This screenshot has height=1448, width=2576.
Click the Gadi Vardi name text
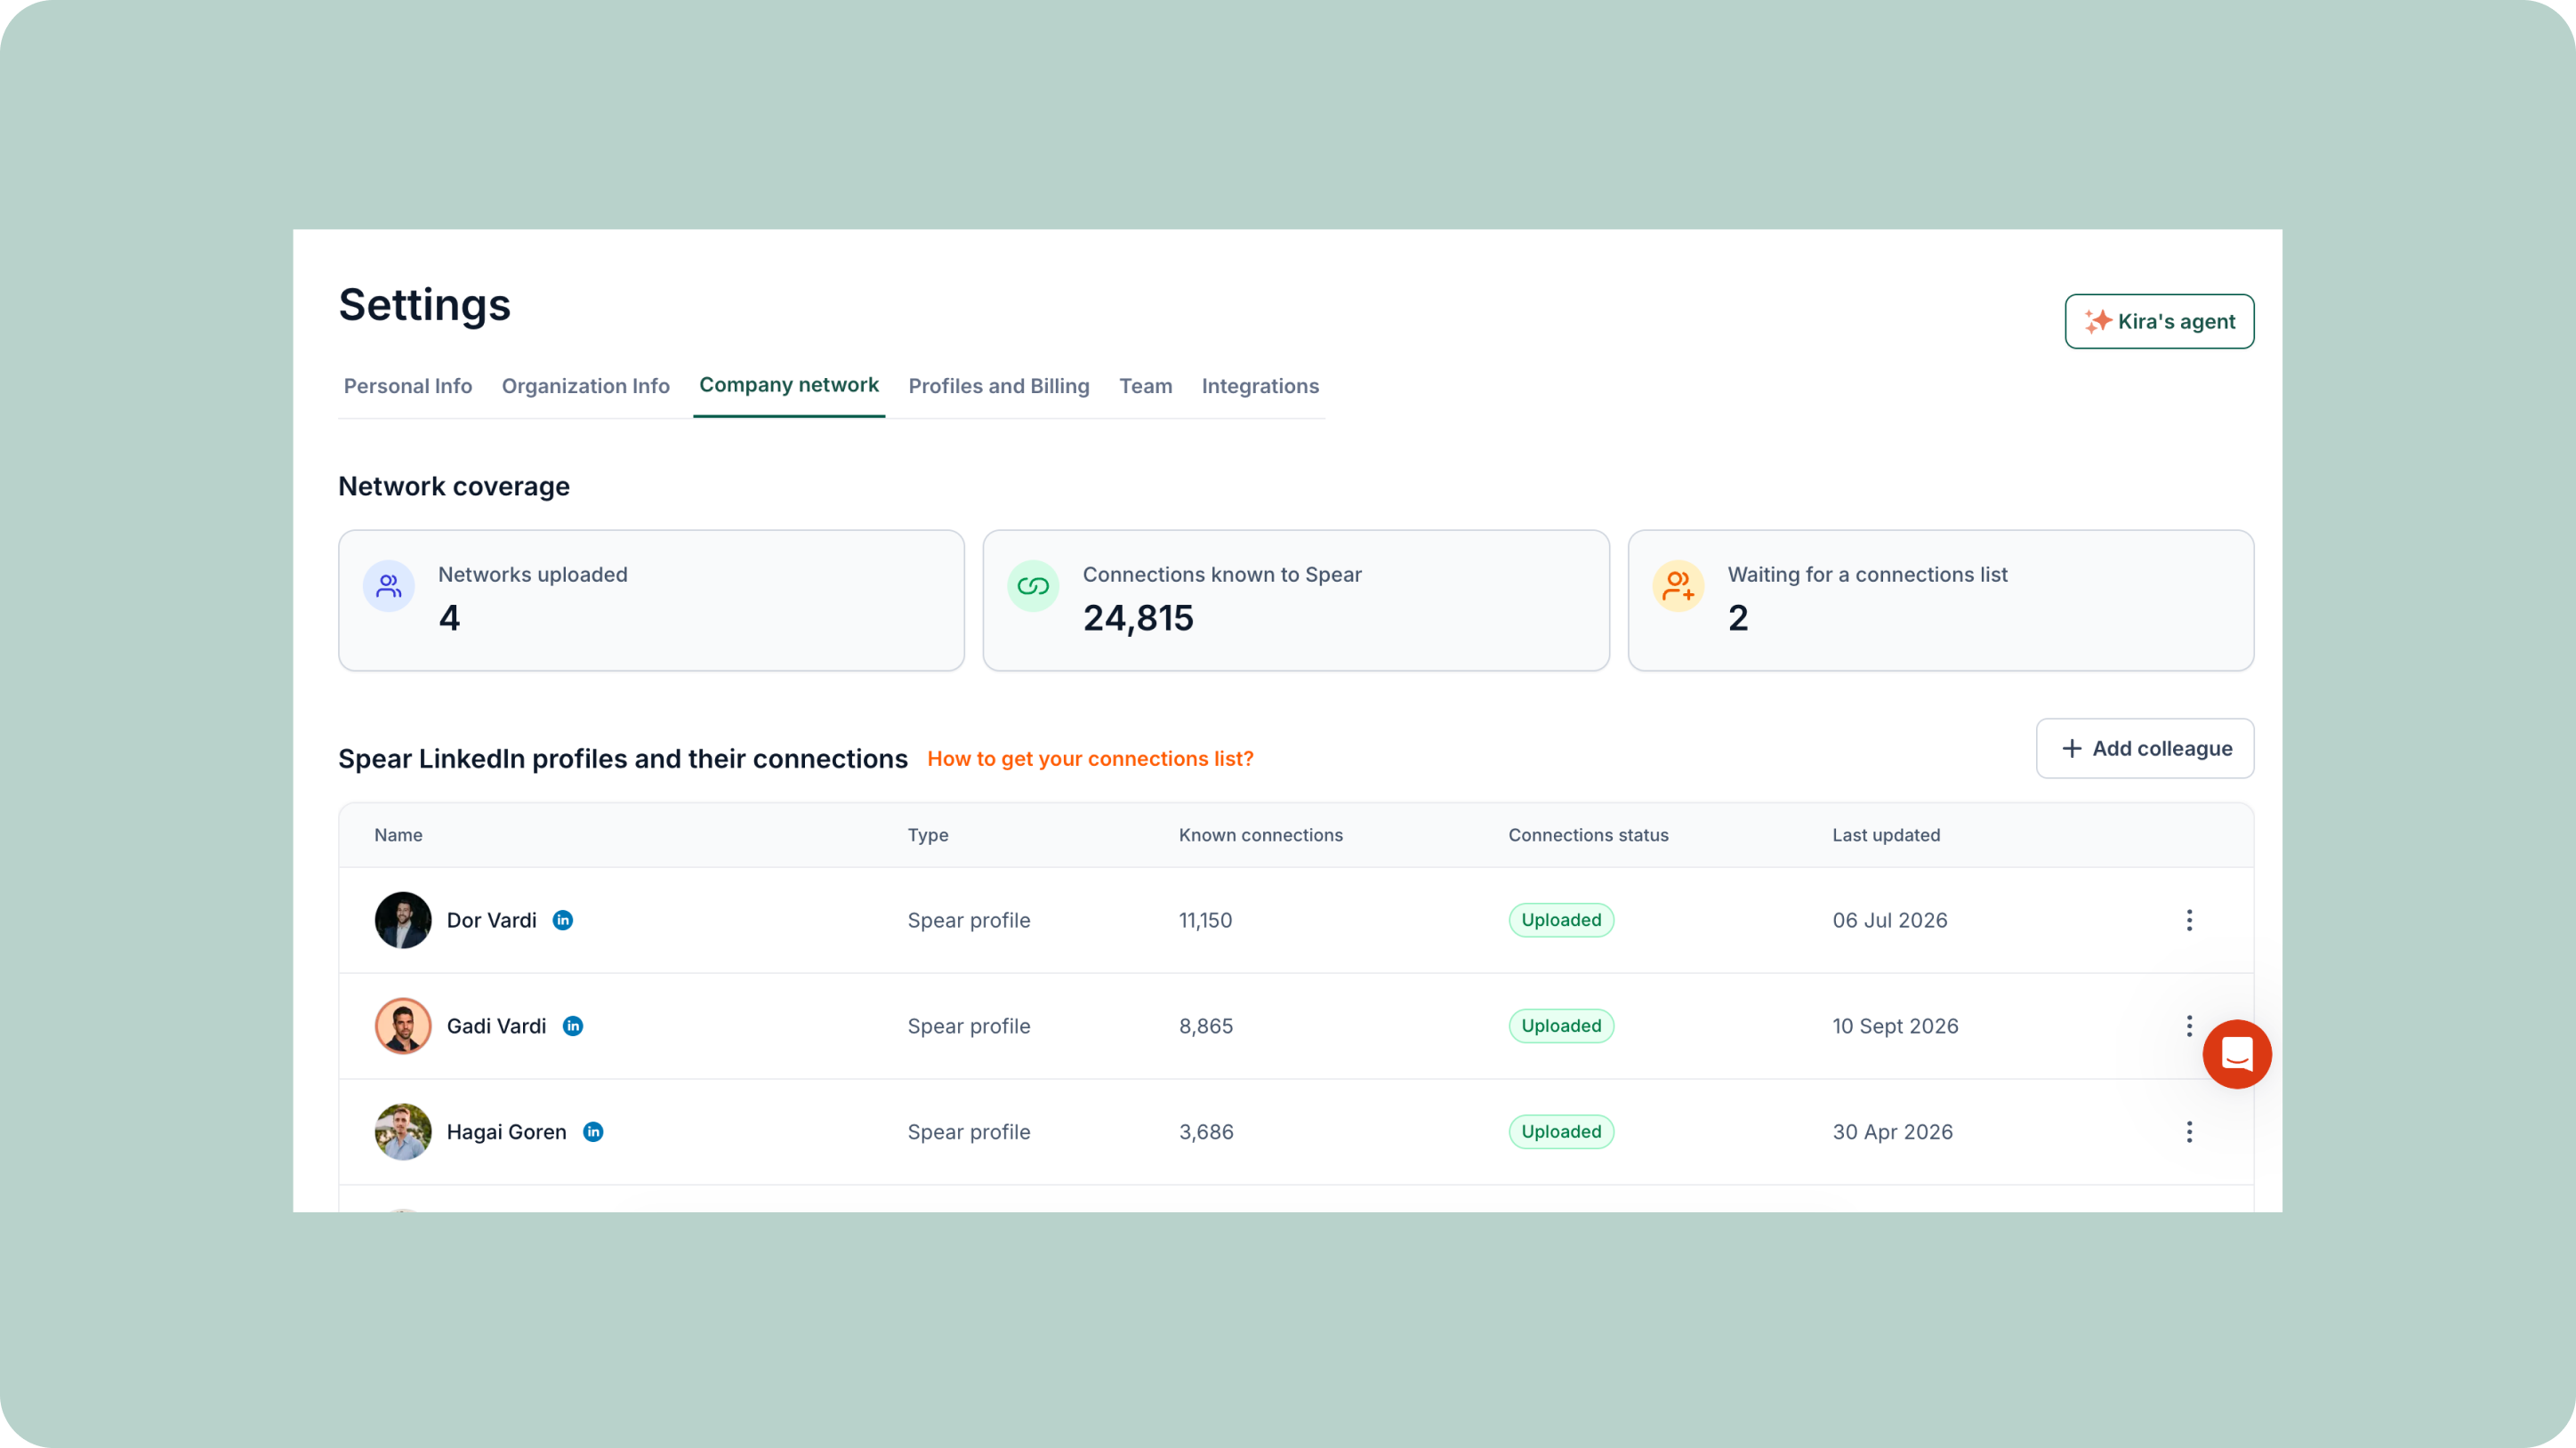point(496,1026)
